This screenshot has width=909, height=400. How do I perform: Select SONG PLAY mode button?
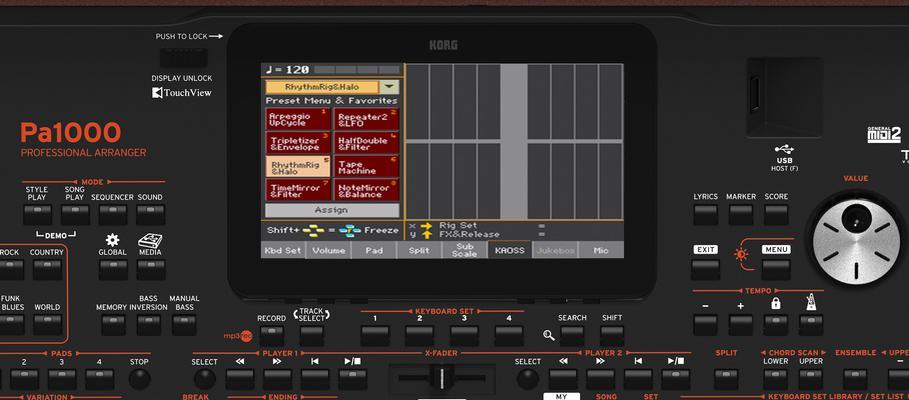pos(75,214)
